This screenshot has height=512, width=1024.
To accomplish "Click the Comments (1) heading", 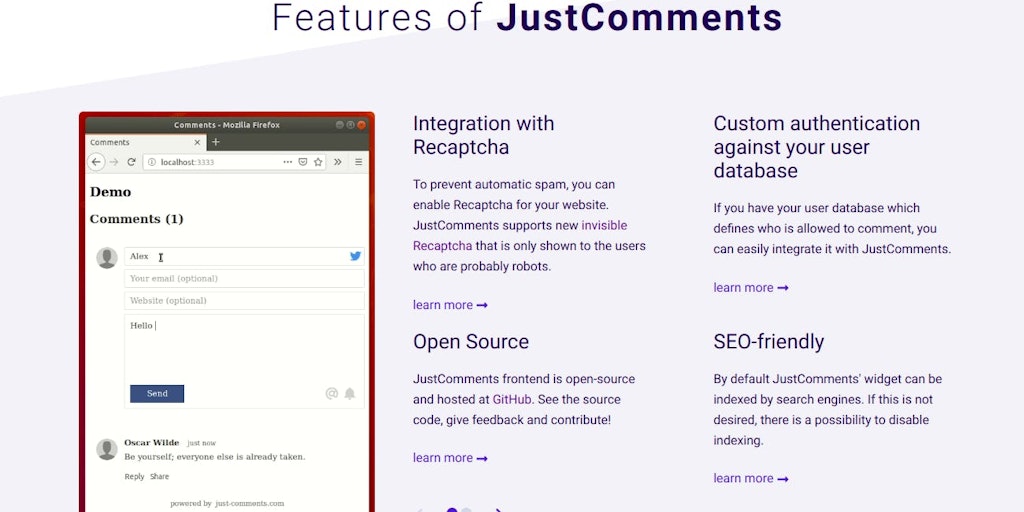I will (x=136, y=219).
